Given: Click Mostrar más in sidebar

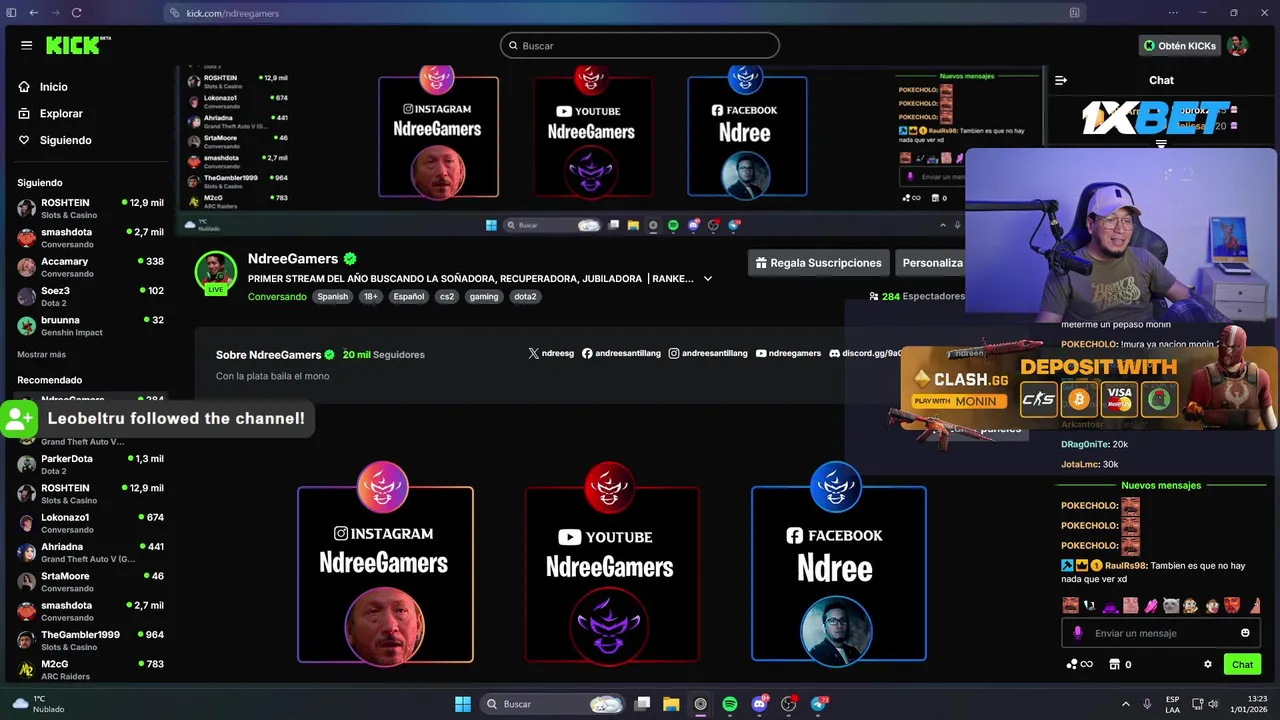Looking at the screenshot, I should pyautogui.click(x=41, y=354).
